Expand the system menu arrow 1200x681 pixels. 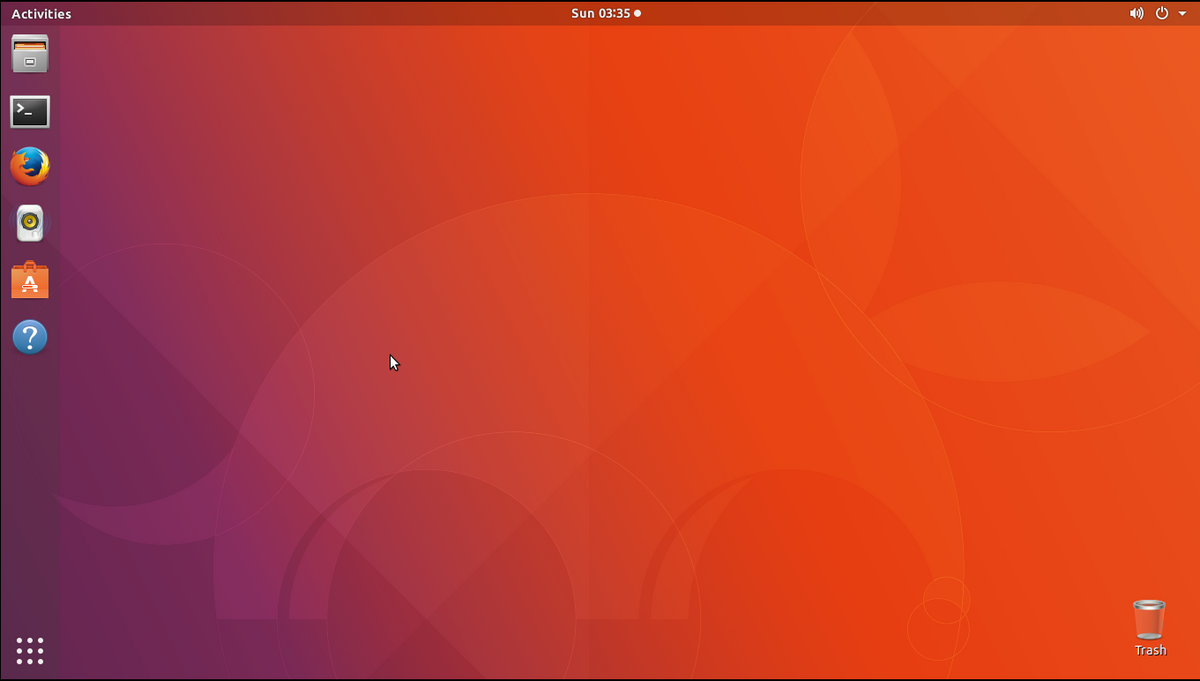click(1182, 14)
